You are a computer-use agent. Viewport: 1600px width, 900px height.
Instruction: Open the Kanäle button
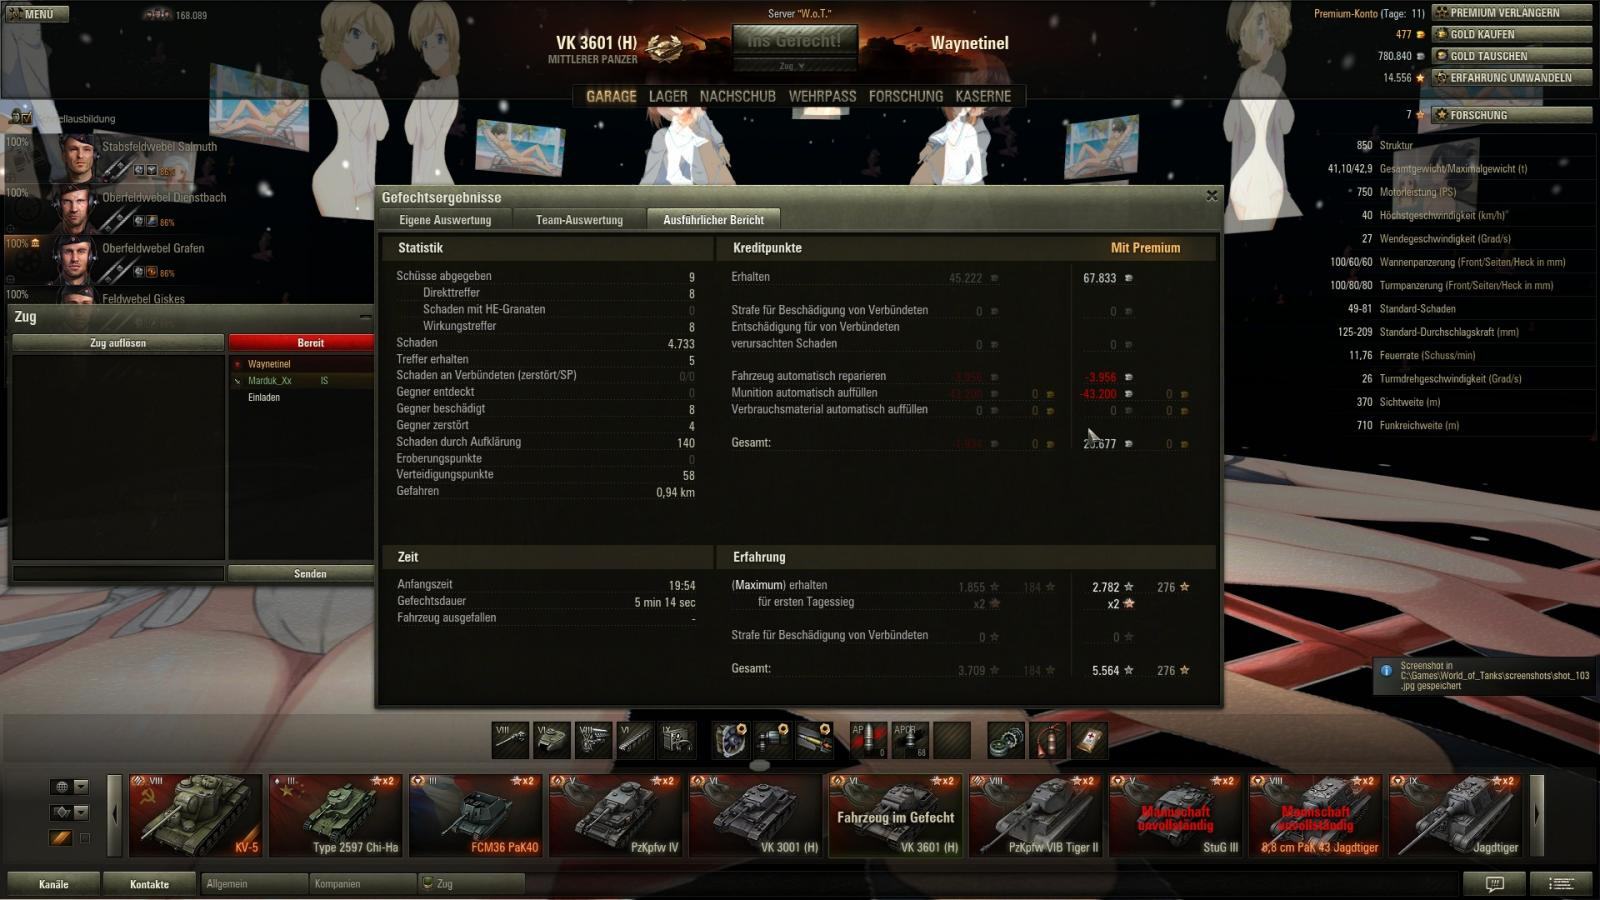[54, 884]
